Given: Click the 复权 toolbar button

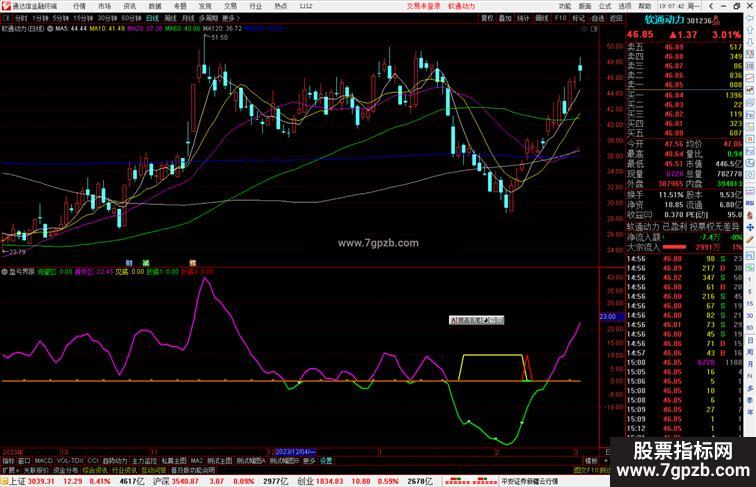Looking at the screenshot, I should click(487, 18).
